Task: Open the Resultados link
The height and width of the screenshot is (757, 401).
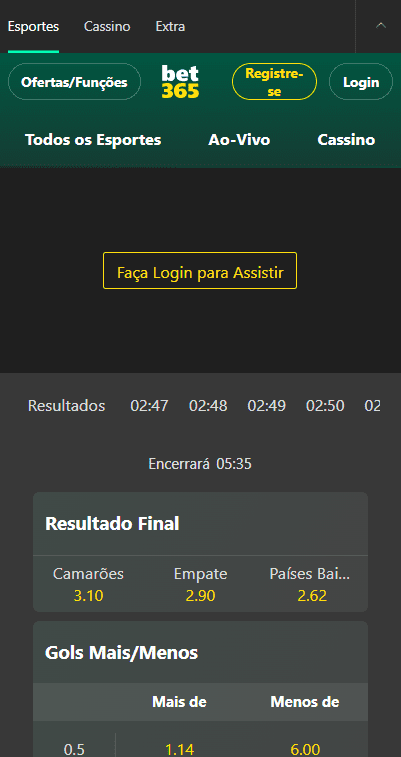Action: pyautogui.click(x=67, y=406)
